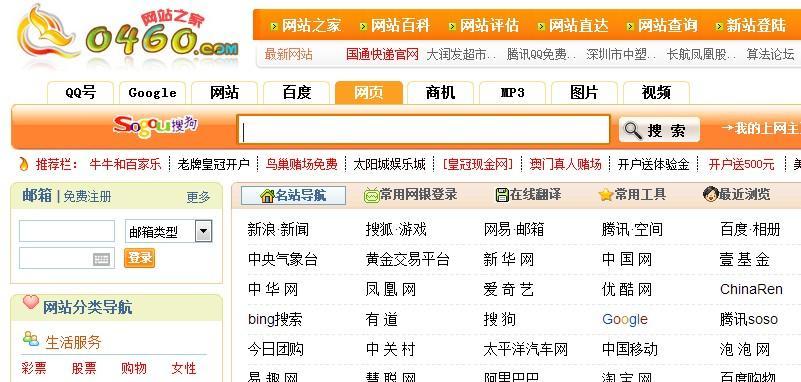Click the 购物 category link
The width and height of the screenshot is (801, 382).
pyautogui.click(x=134, y=368)
